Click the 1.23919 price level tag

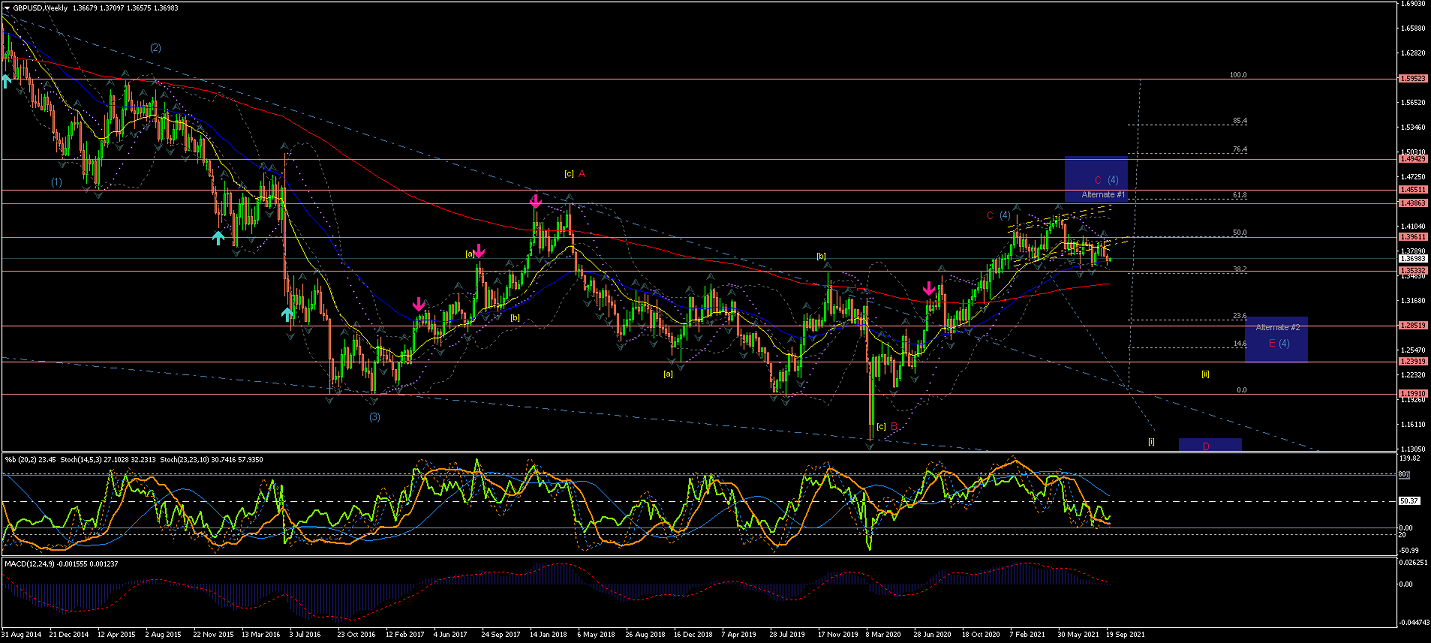click(1413, 362)
